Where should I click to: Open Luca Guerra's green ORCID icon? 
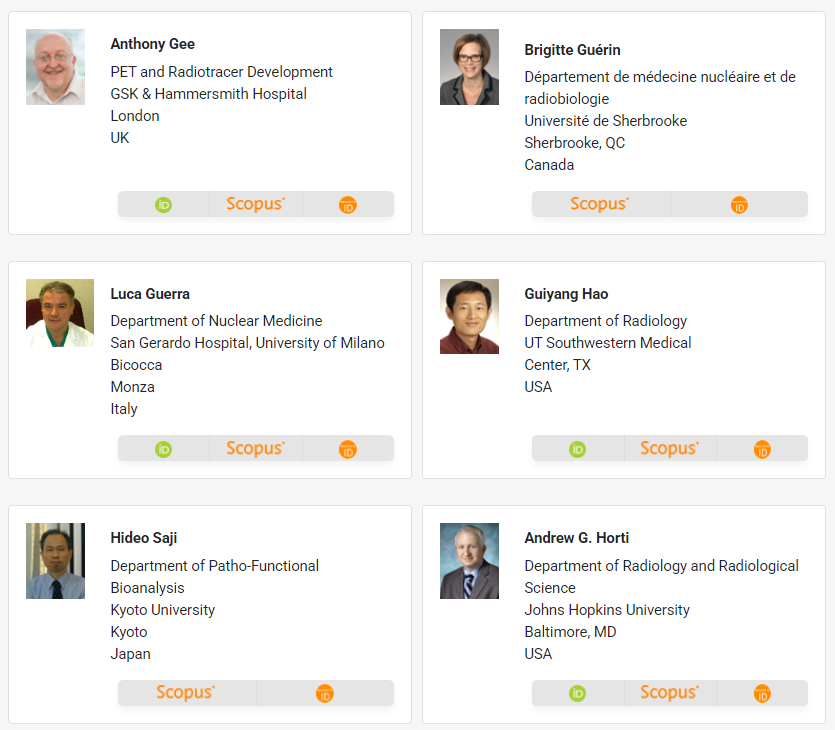(163, 449)
